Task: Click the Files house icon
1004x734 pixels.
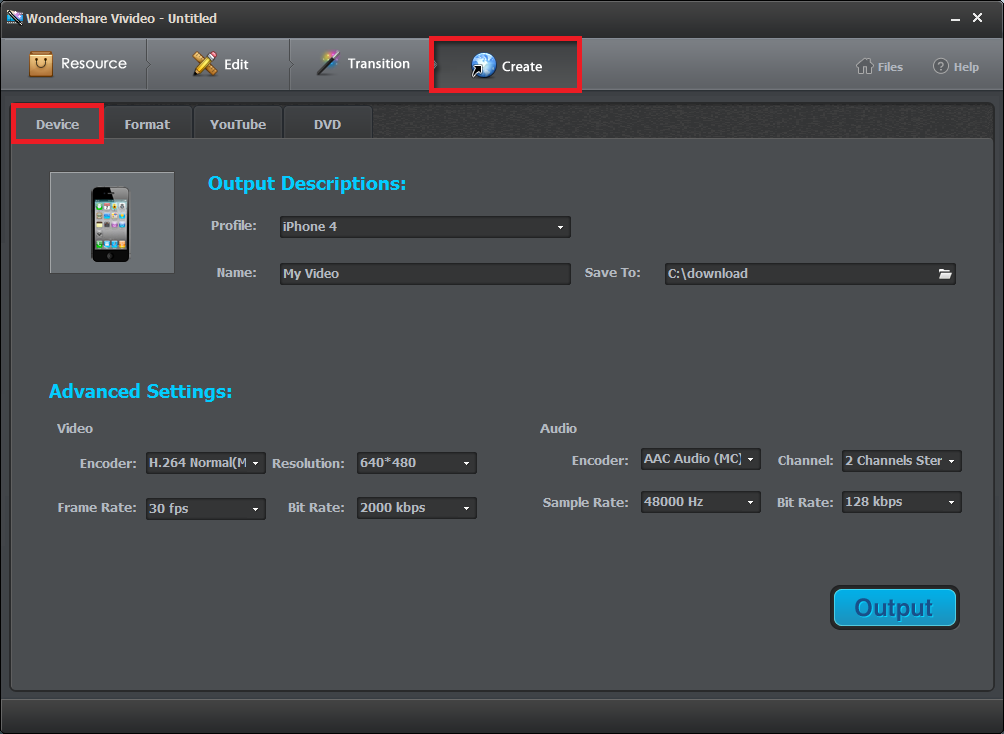Action: point(864,66)
